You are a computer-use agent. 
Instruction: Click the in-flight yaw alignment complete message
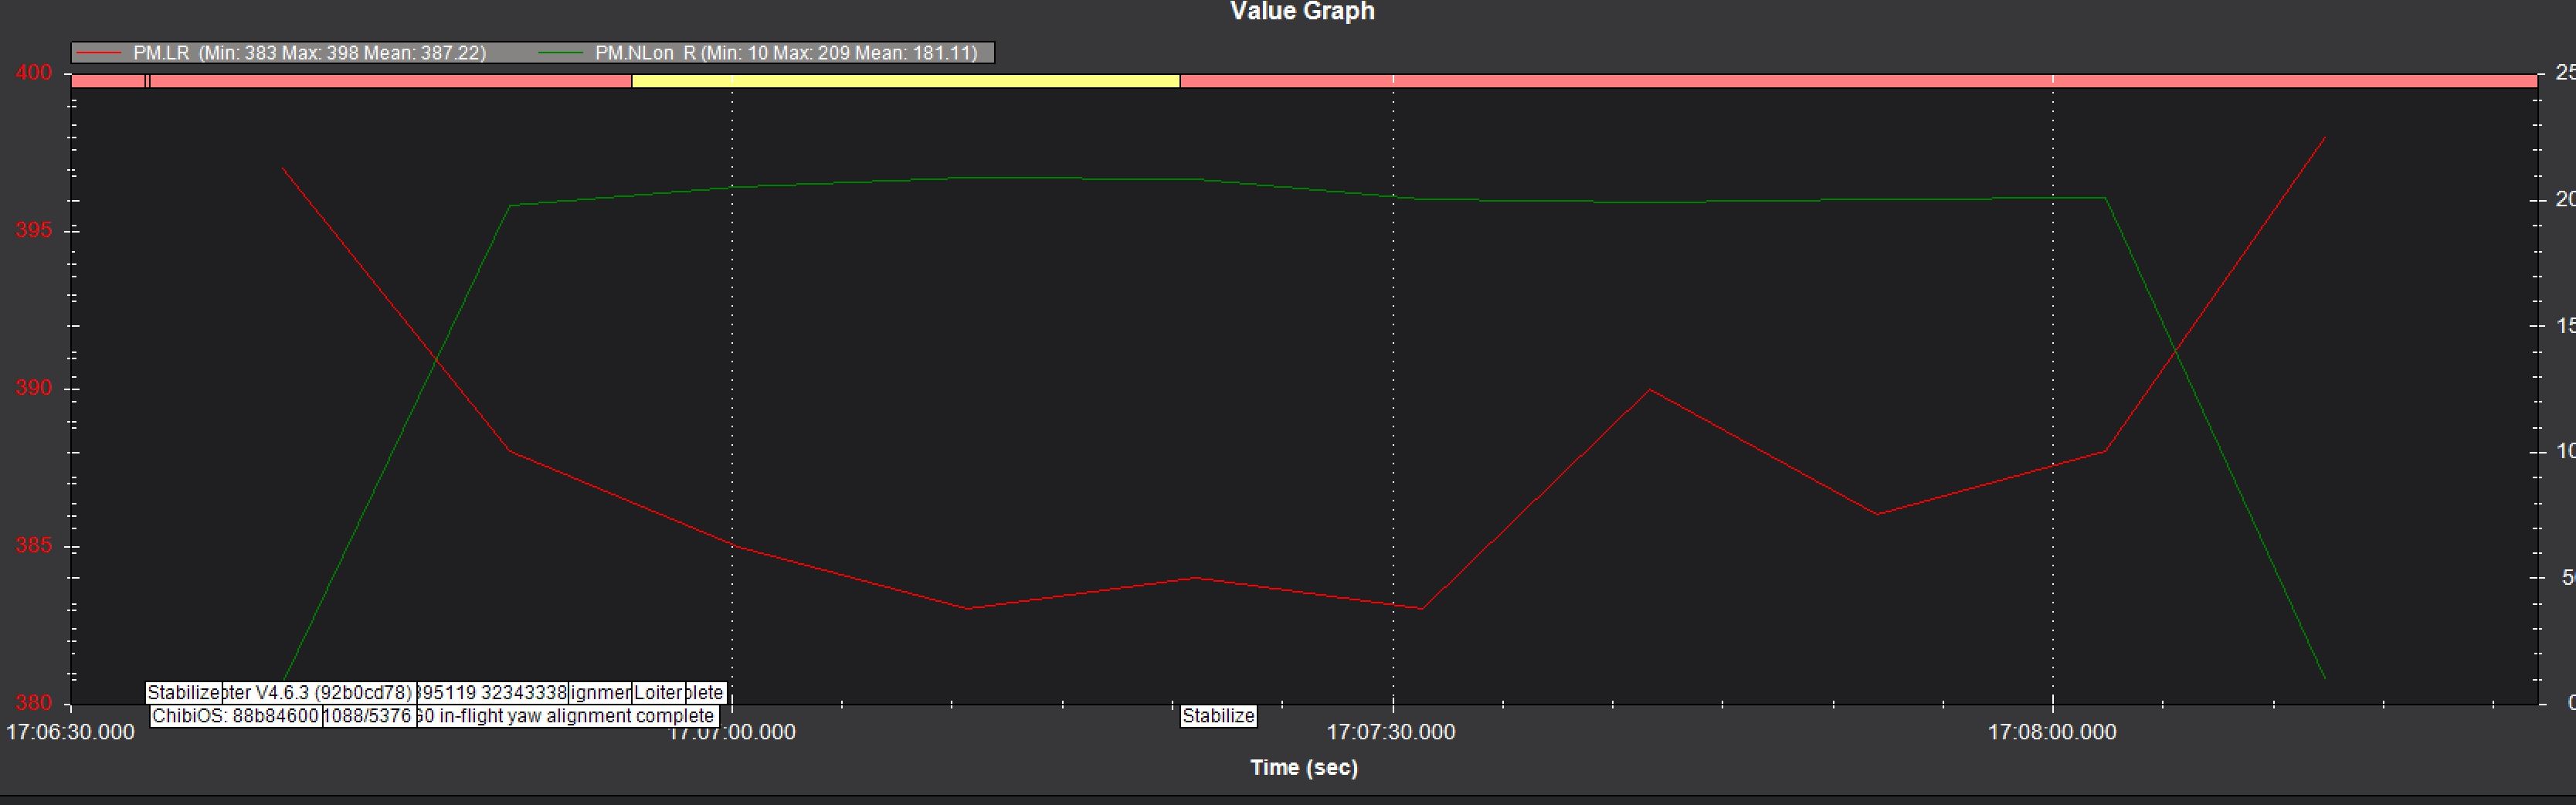567,716
